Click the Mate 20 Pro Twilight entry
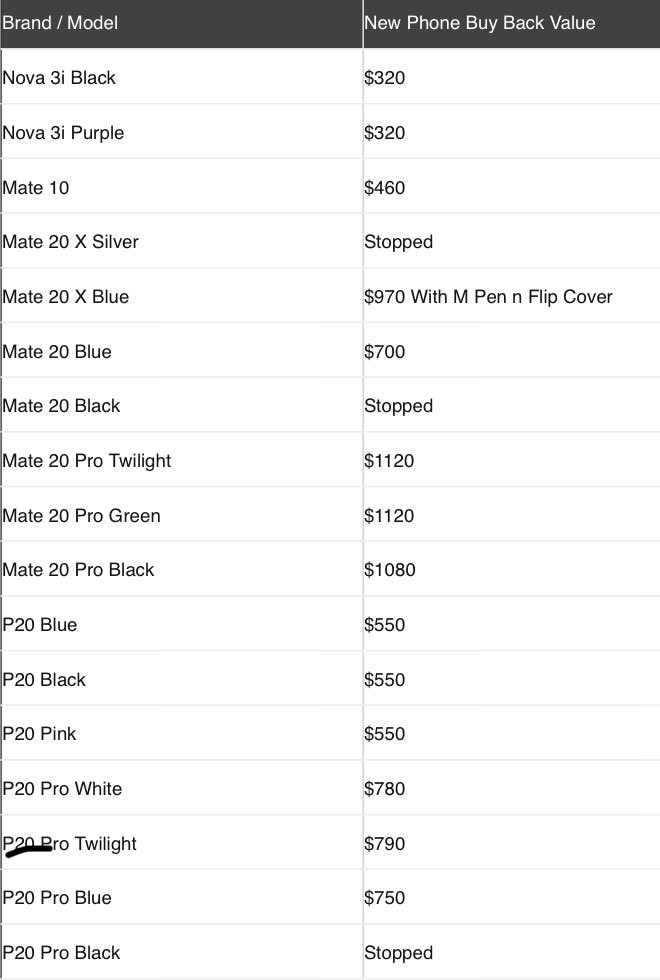The width and height of the screenshot is (660, 980). 87,461
